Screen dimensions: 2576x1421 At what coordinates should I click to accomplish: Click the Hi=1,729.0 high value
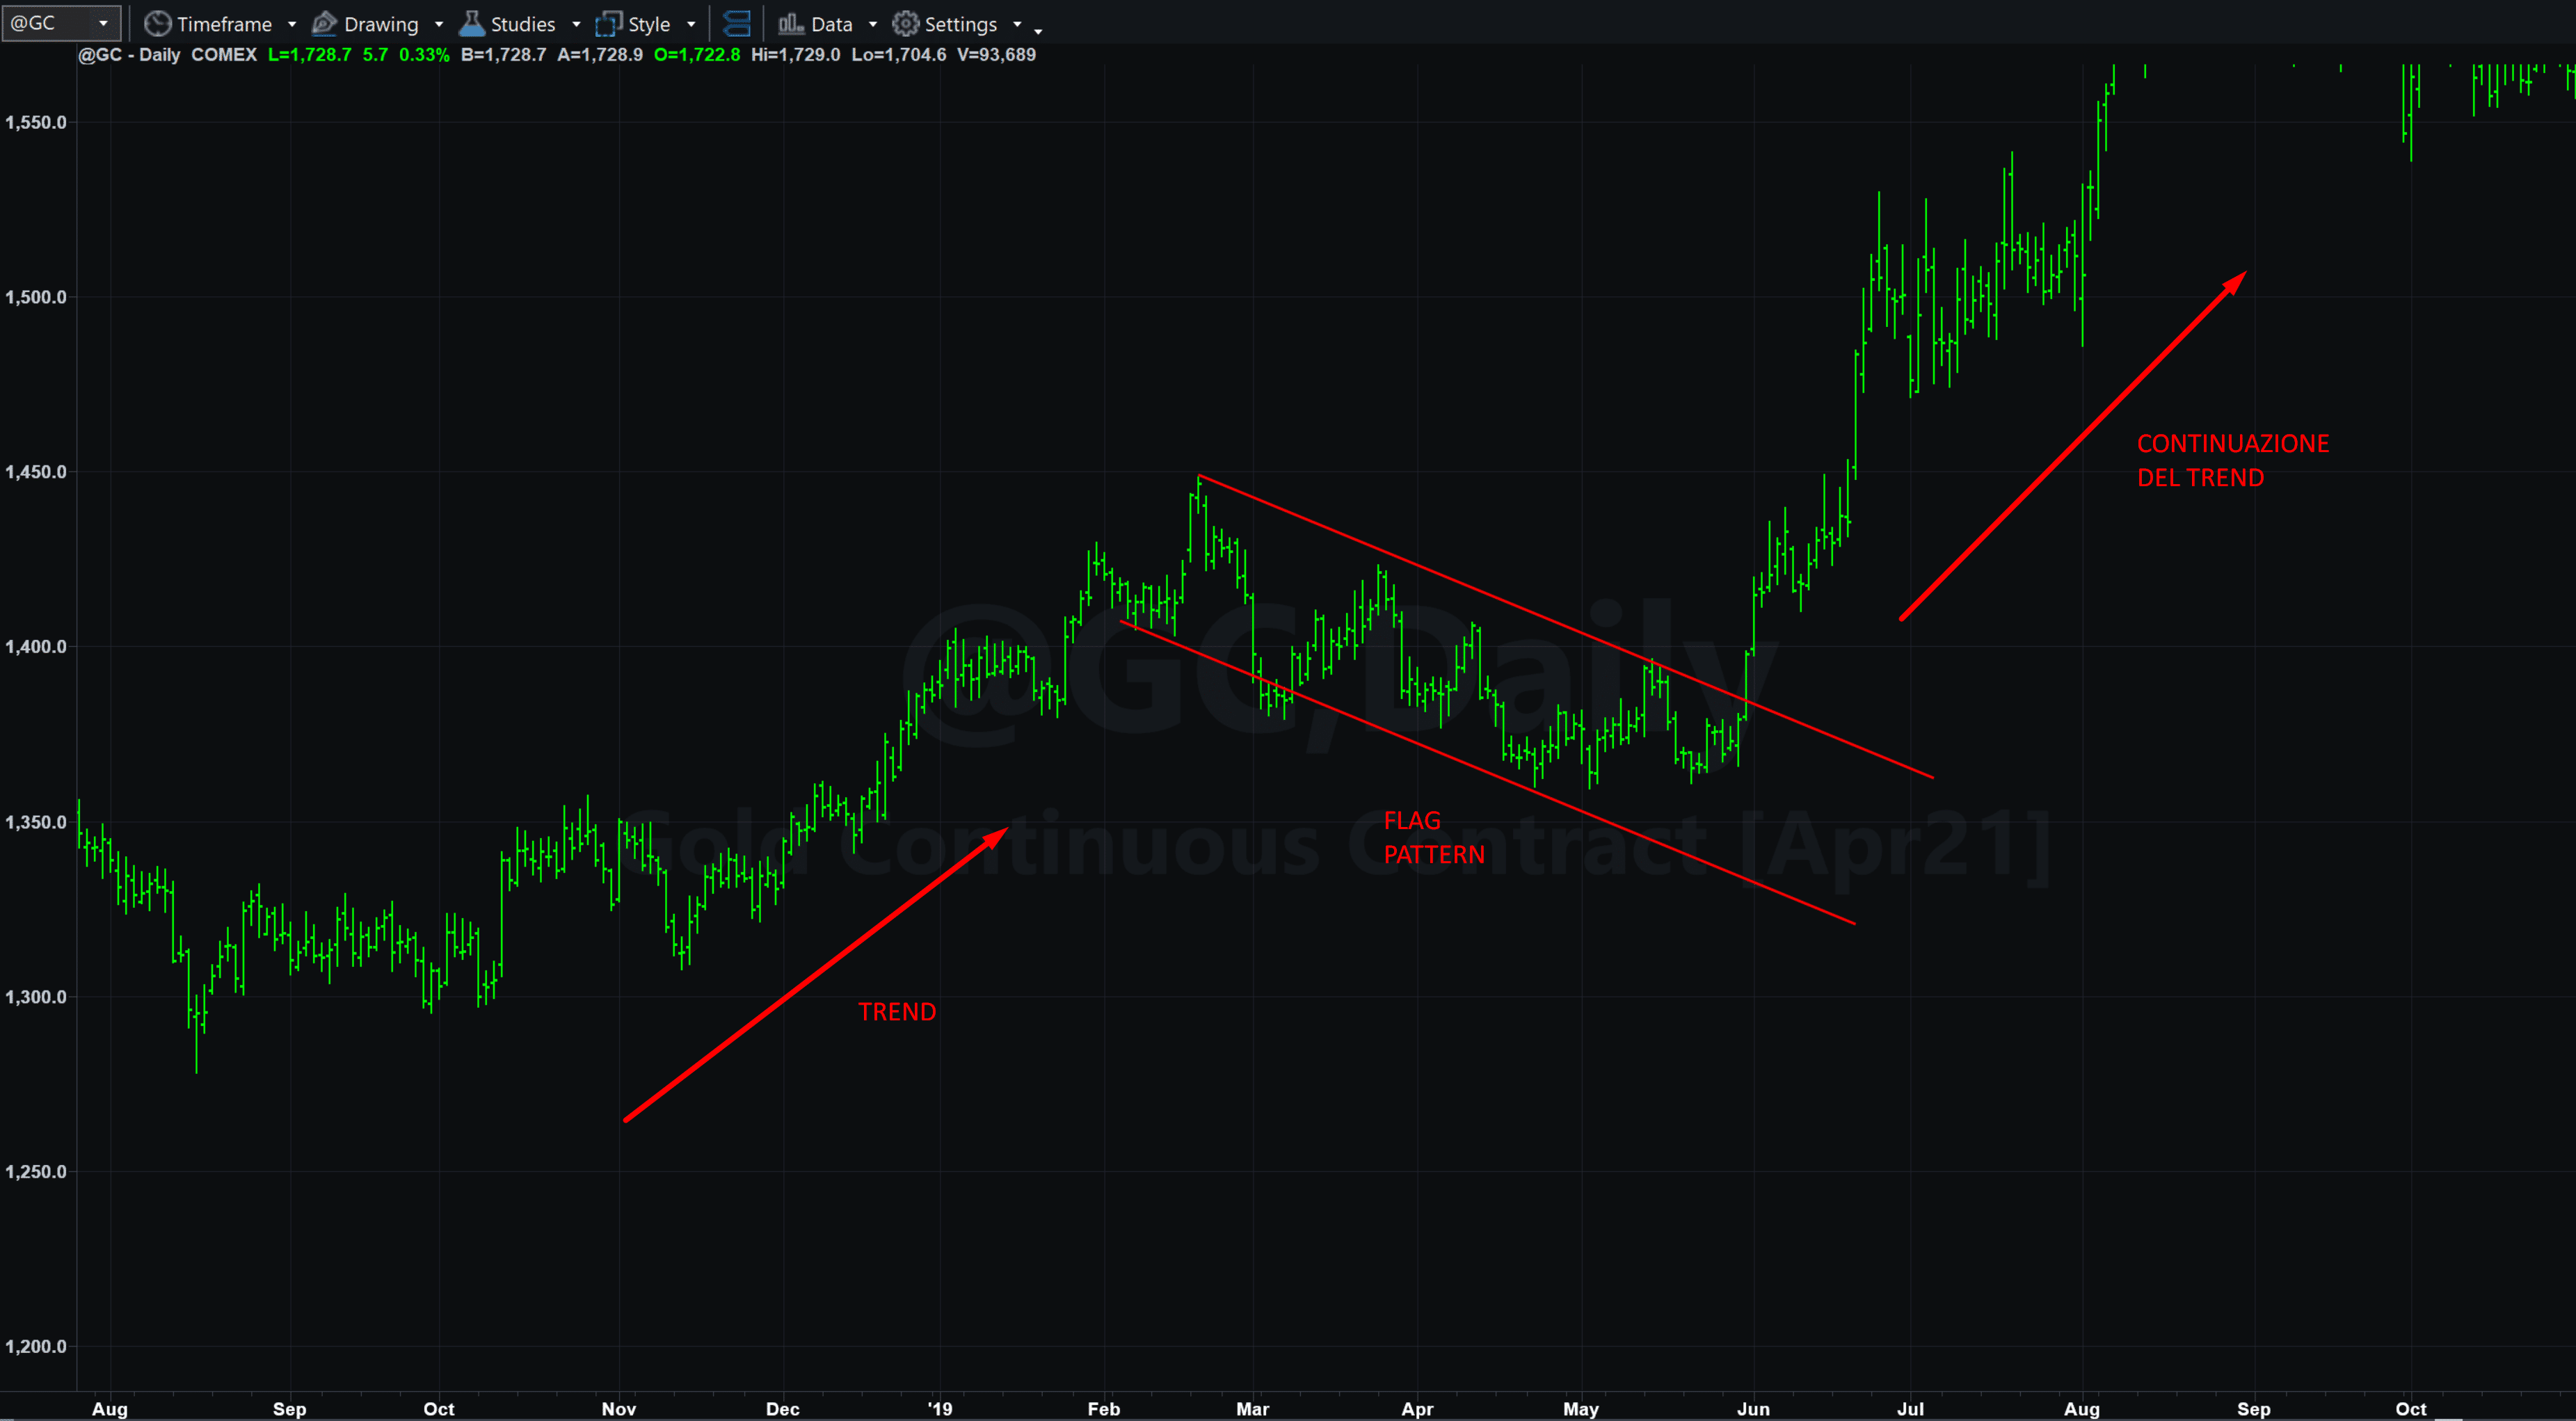(796, 55)
